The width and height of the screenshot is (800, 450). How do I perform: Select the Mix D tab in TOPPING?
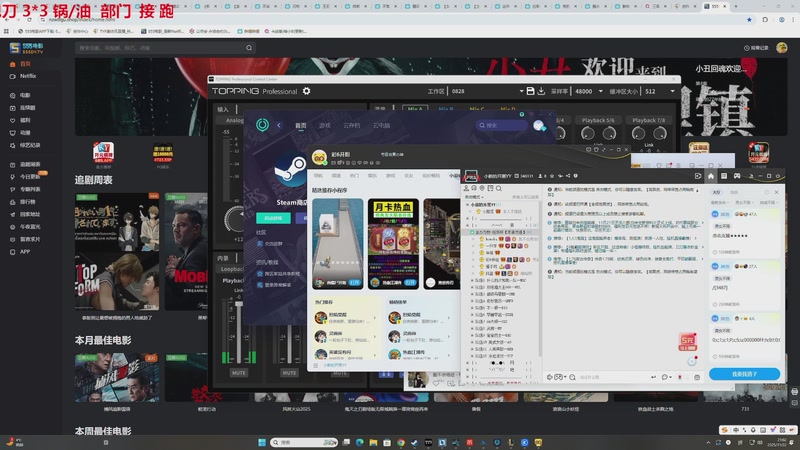(x=508, y=109)
